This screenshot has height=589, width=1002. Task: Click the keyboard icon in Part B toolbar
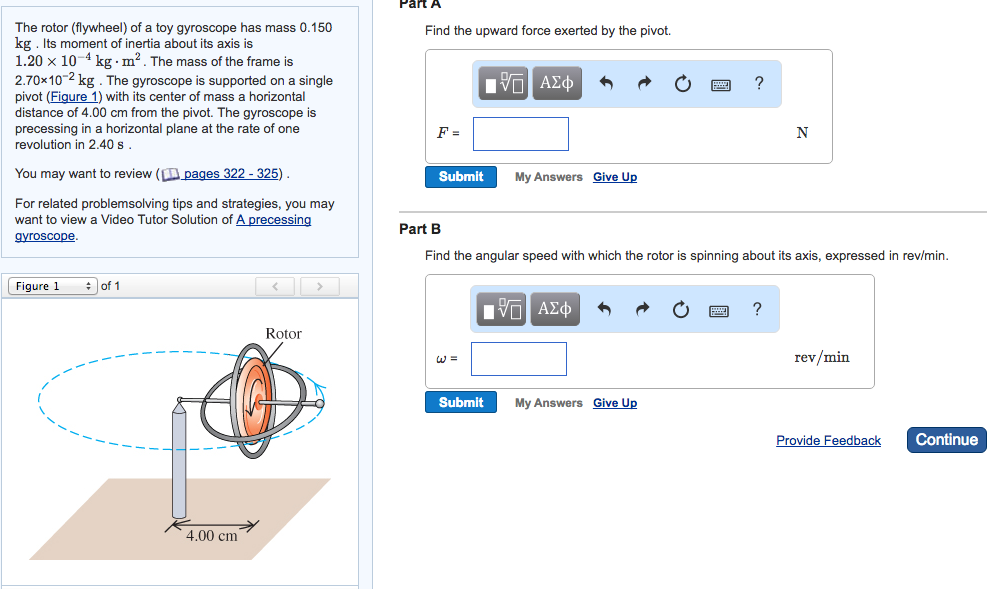pyautogui.click(x=721, y=310)
